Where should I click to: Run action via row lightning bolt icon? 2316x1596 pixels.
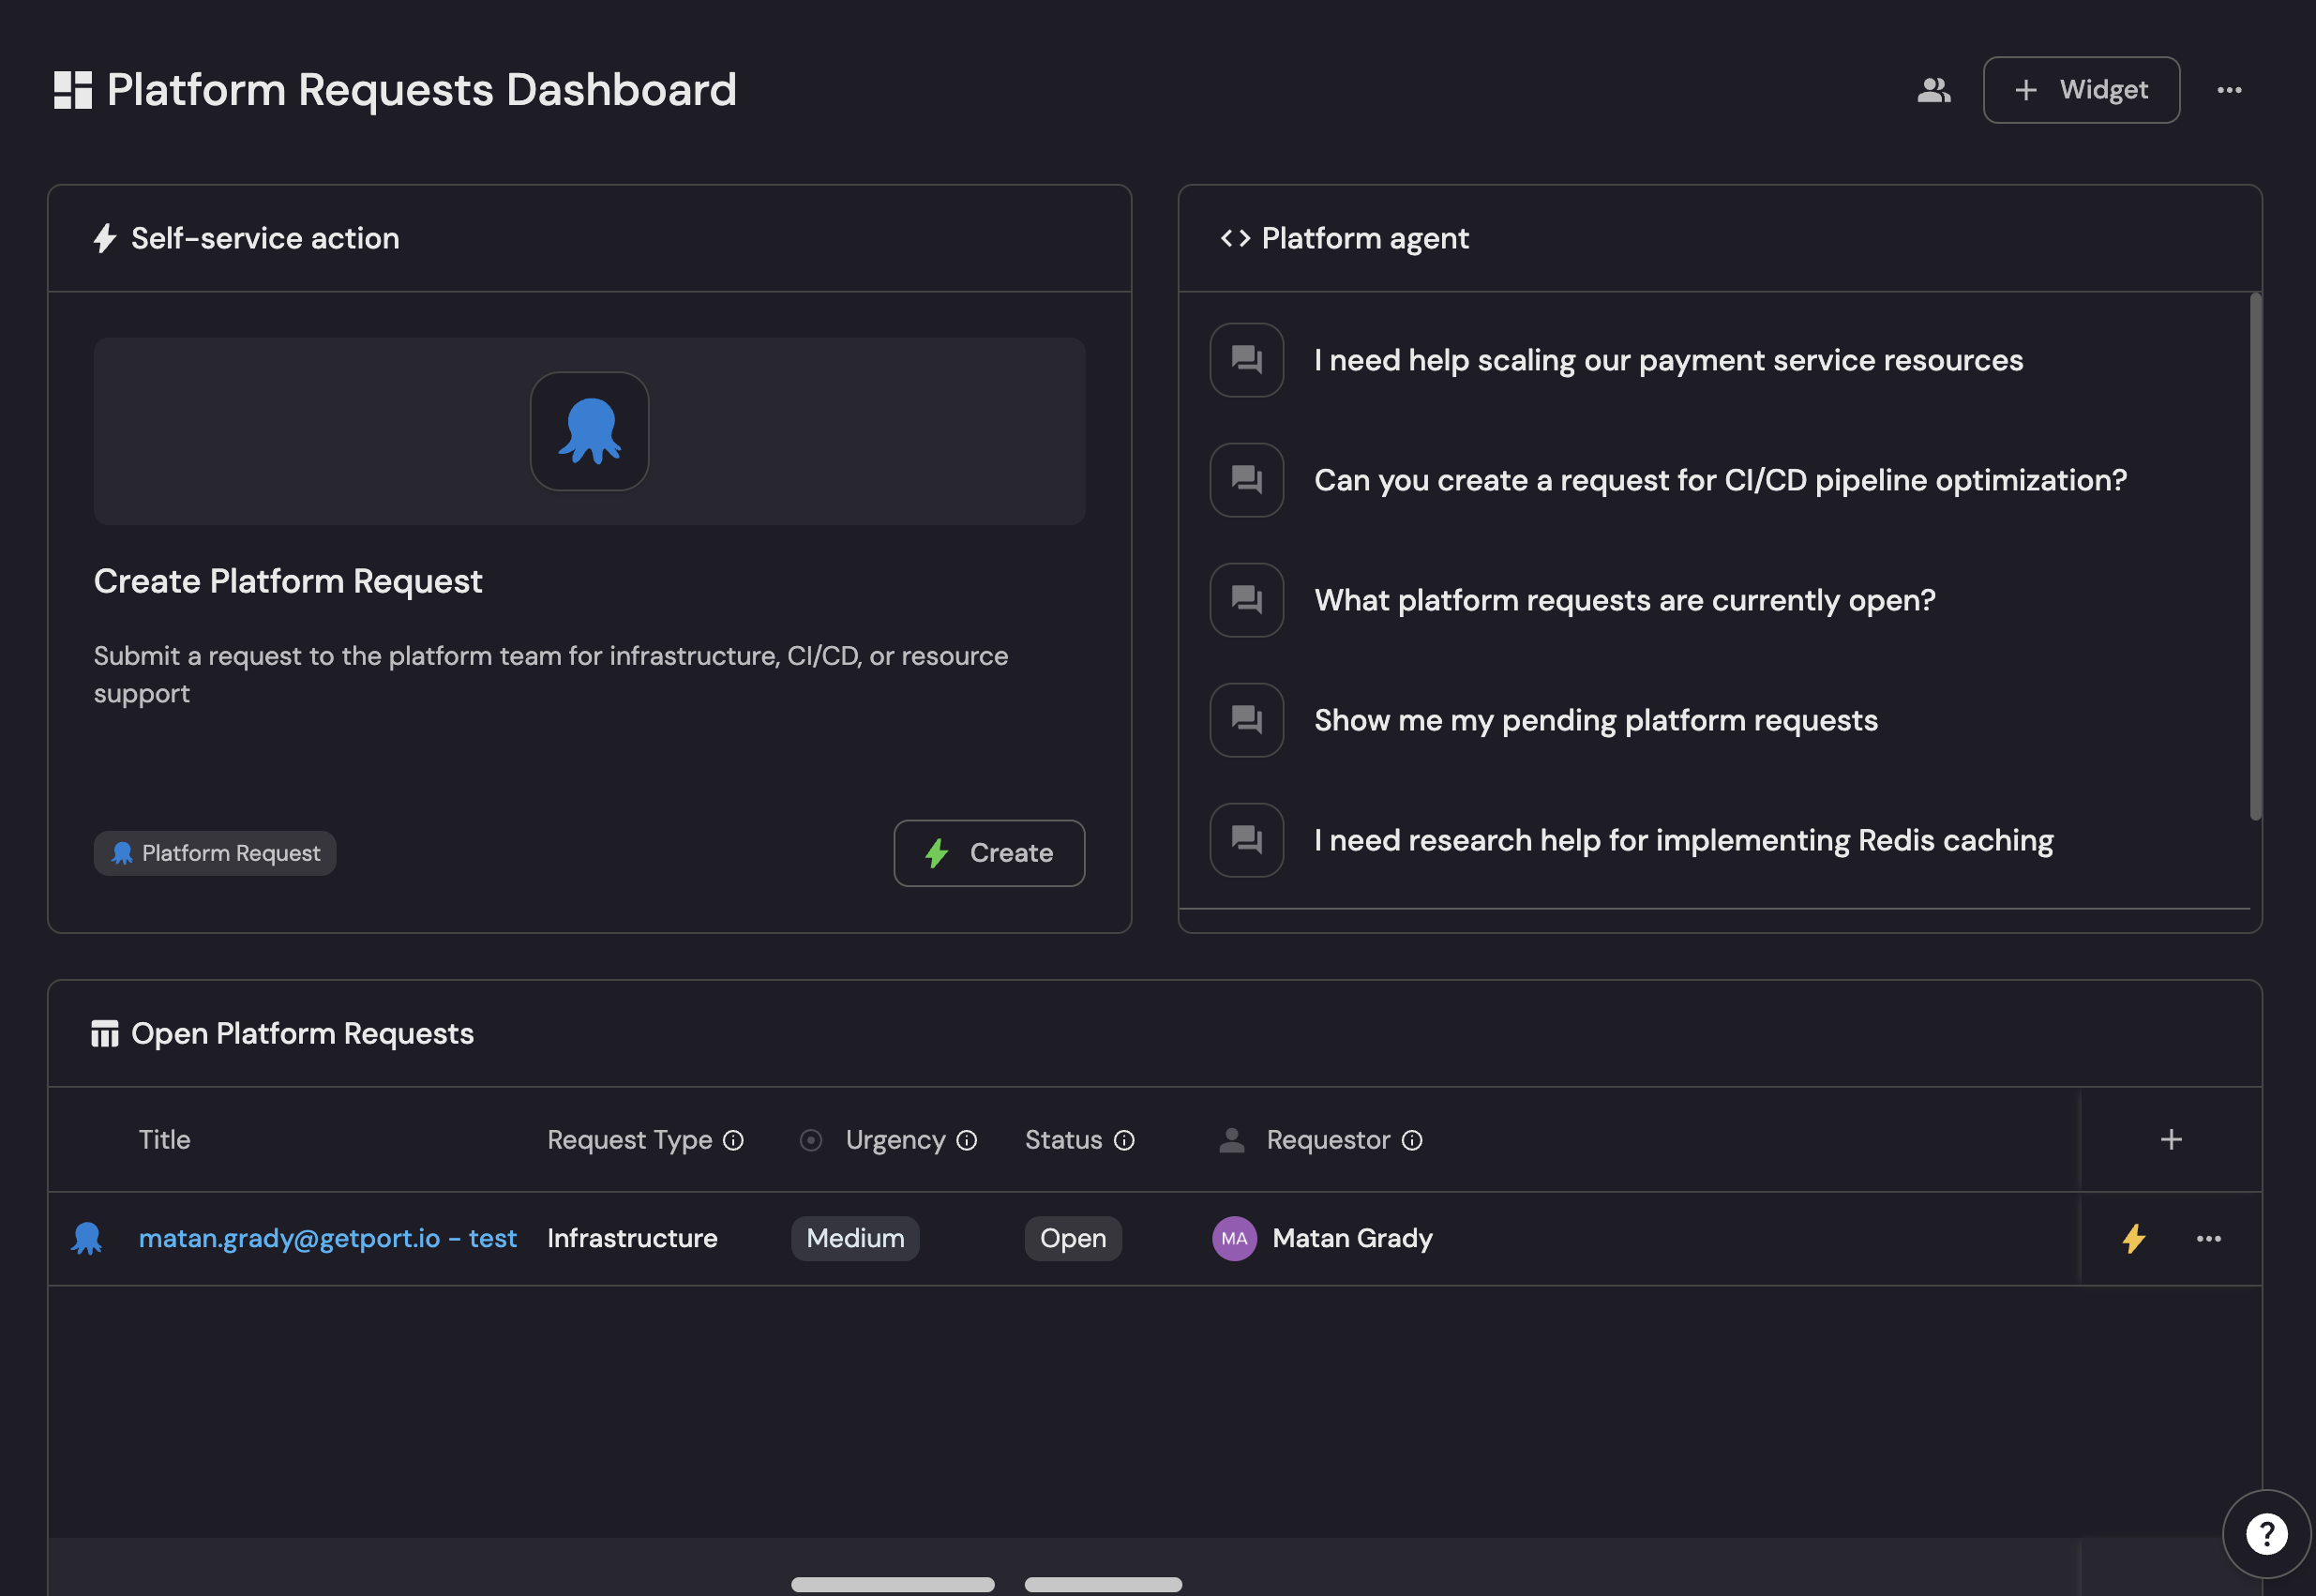2134,1238
